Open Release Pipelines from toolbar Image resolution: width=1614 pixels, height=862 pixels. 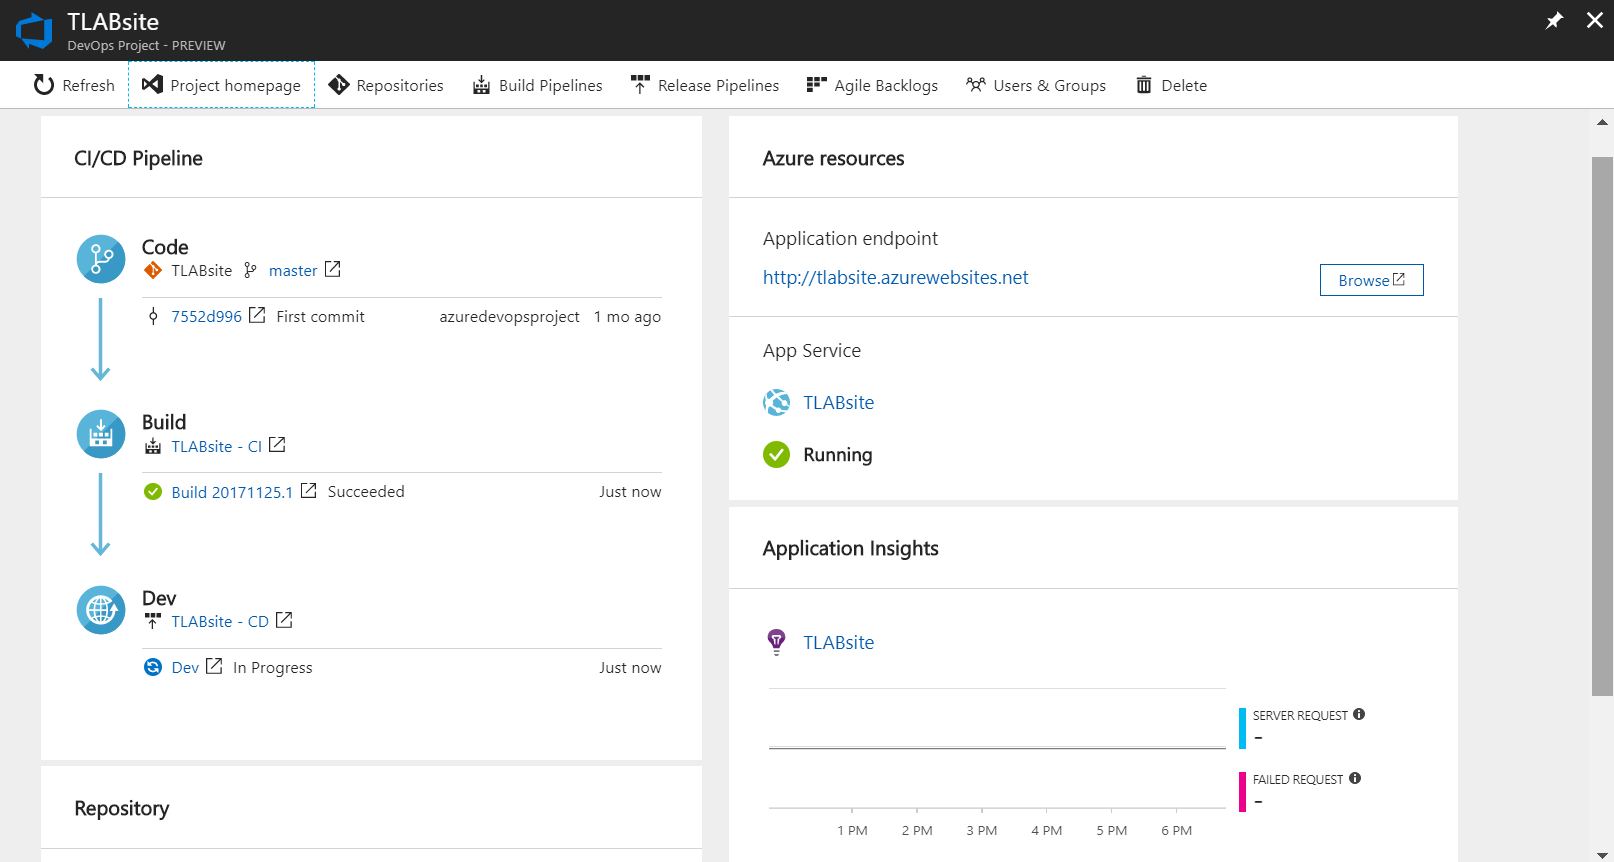(705, 85)
